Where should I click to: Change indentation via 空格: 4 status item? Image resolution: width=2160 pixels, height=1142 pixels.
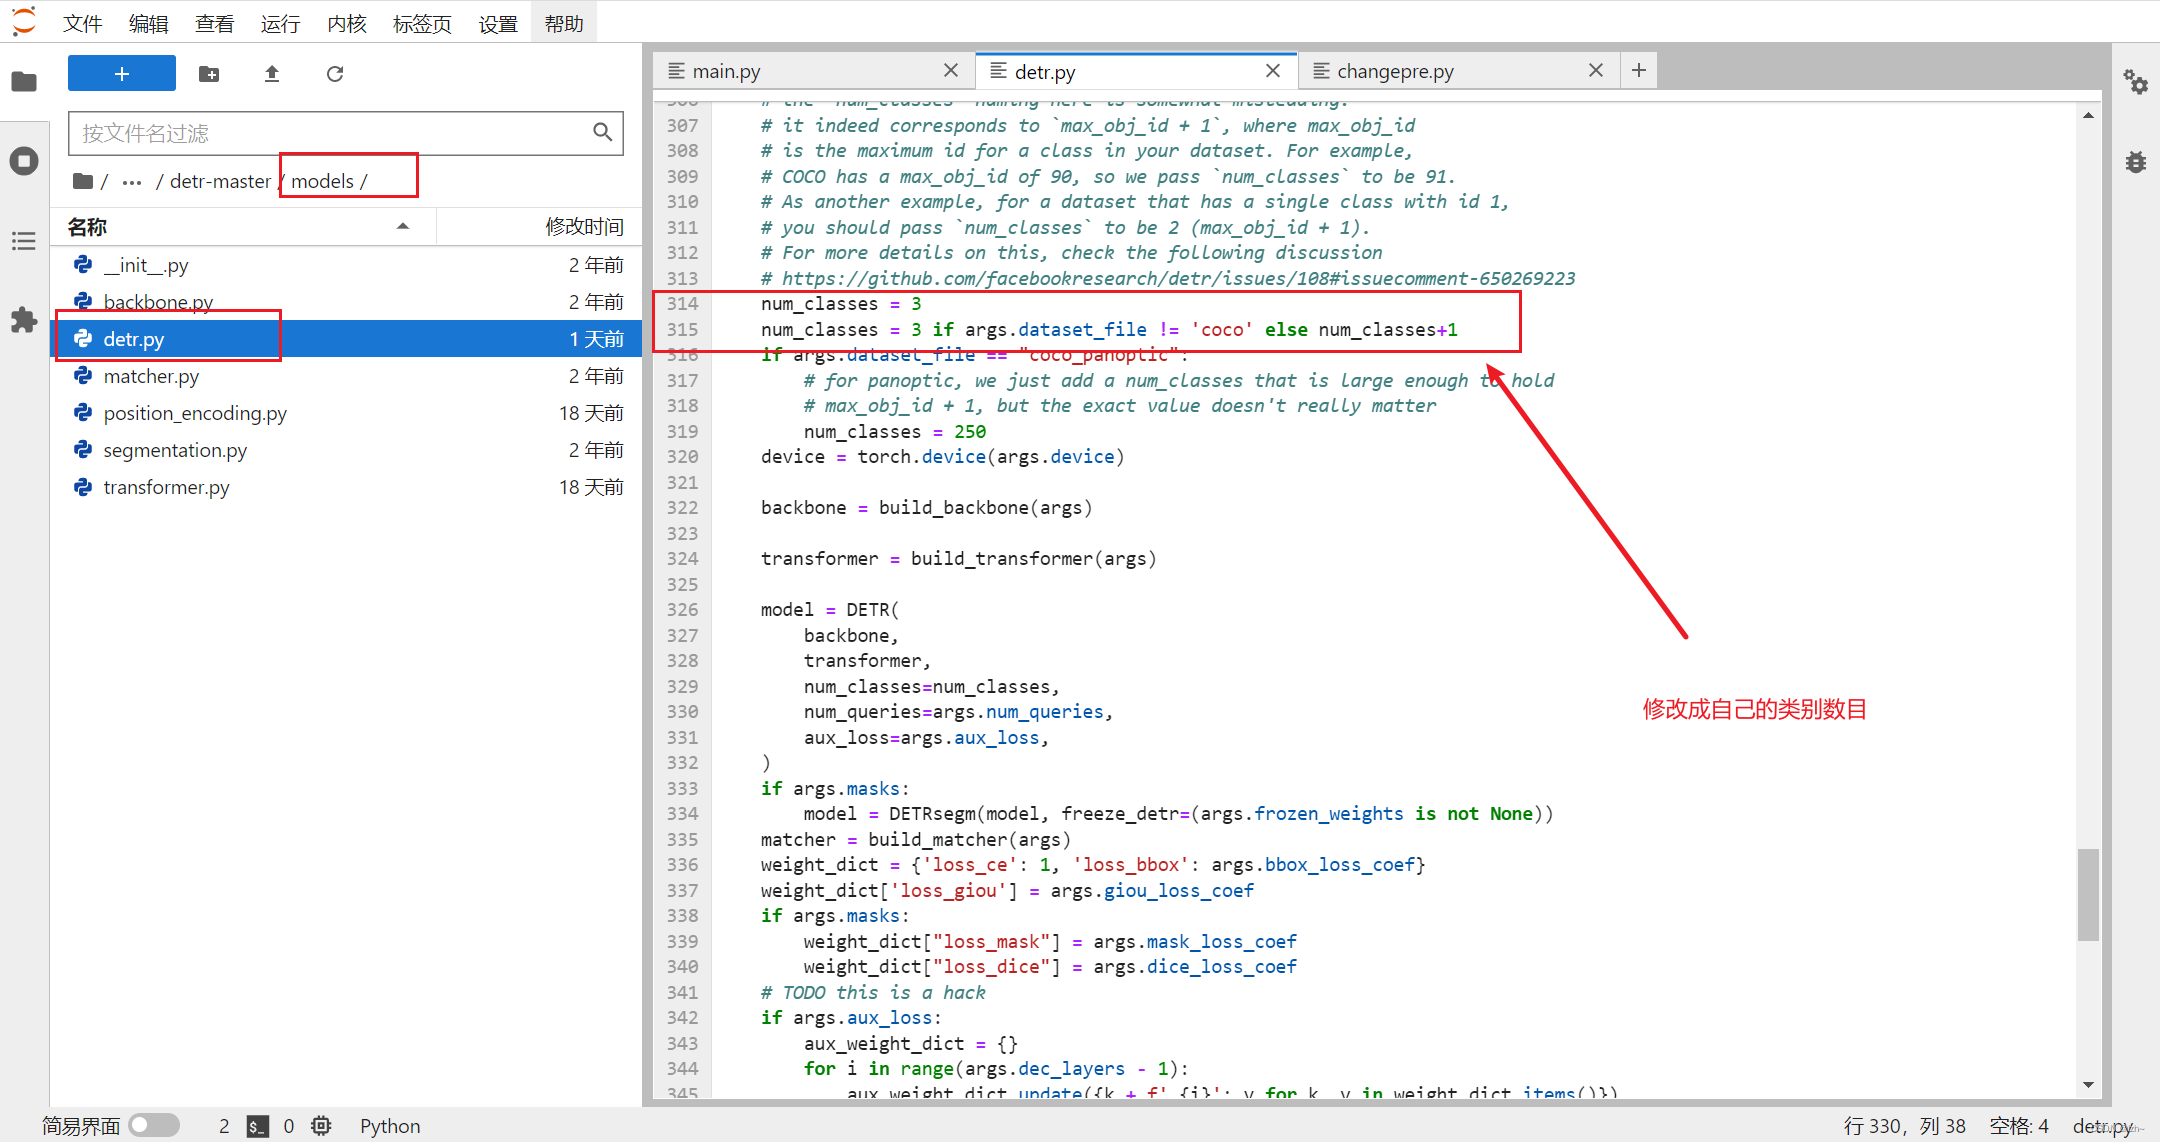pos(2019,1126)
